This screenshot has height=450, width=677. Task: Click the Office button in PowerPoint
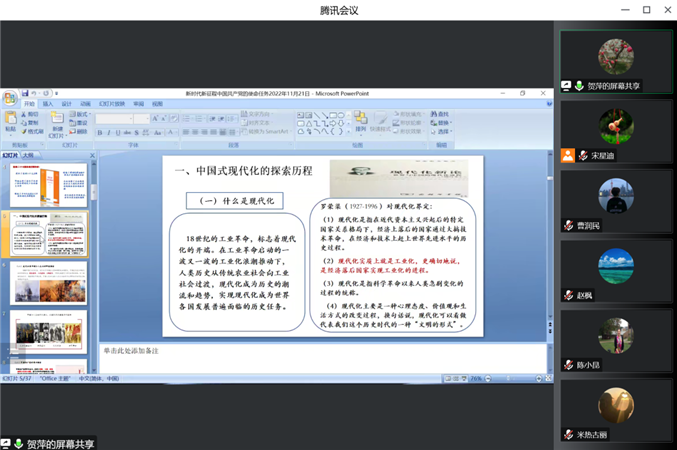[x=9, y=98]
